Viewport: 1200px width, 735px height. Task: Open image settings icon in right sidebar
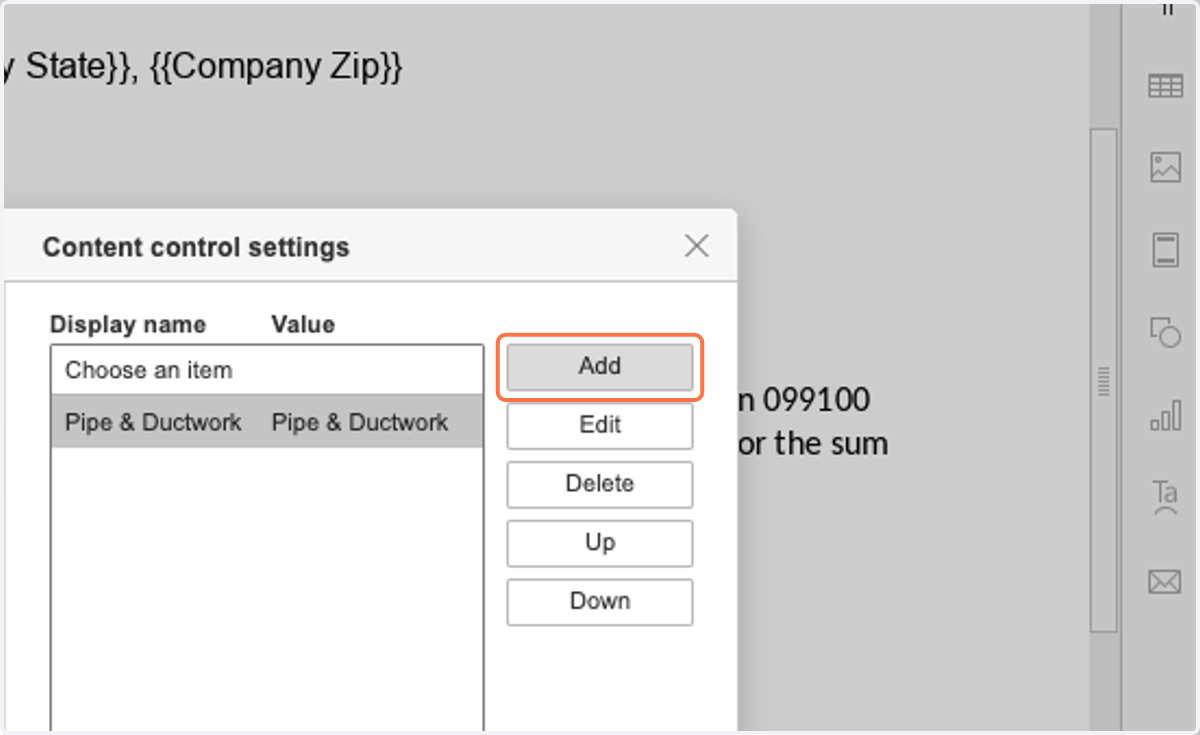pos(1165,167)
